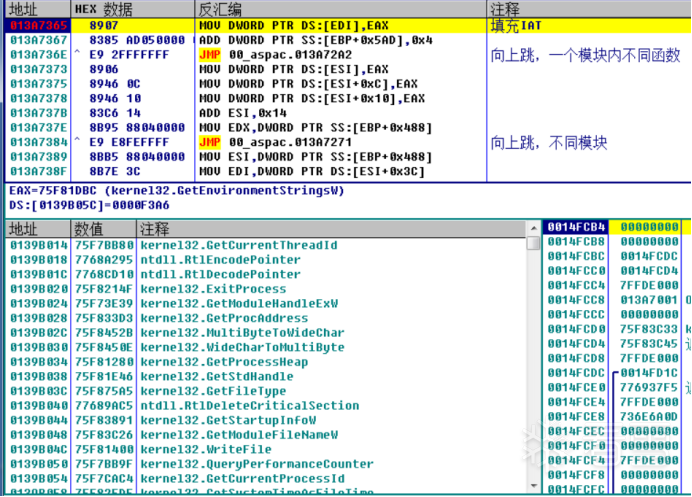Image resolution: width=692 pixels, height=497 pixels.
Task: Click the 注释 column header in disassembly pane
Action: tap(589, 9)
